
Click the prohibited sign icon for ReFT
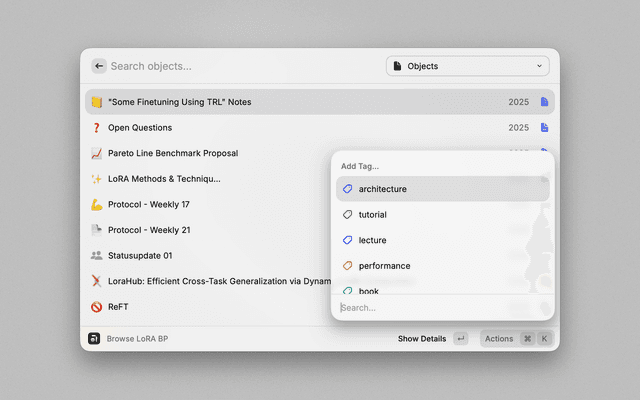point(97,307)
